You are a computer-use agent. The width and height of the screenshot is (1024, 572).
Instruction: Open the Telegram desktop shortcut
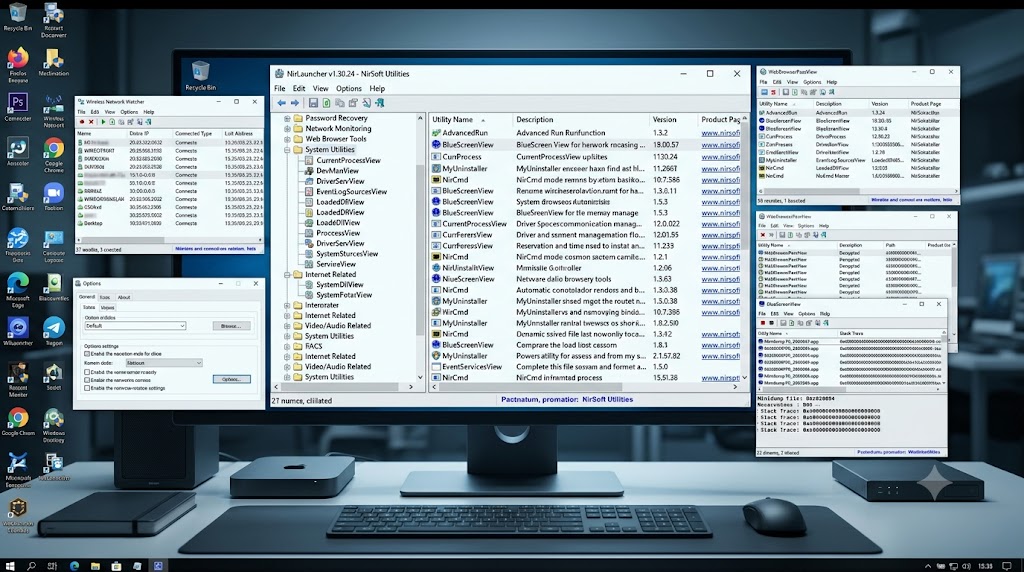(54, 328)
